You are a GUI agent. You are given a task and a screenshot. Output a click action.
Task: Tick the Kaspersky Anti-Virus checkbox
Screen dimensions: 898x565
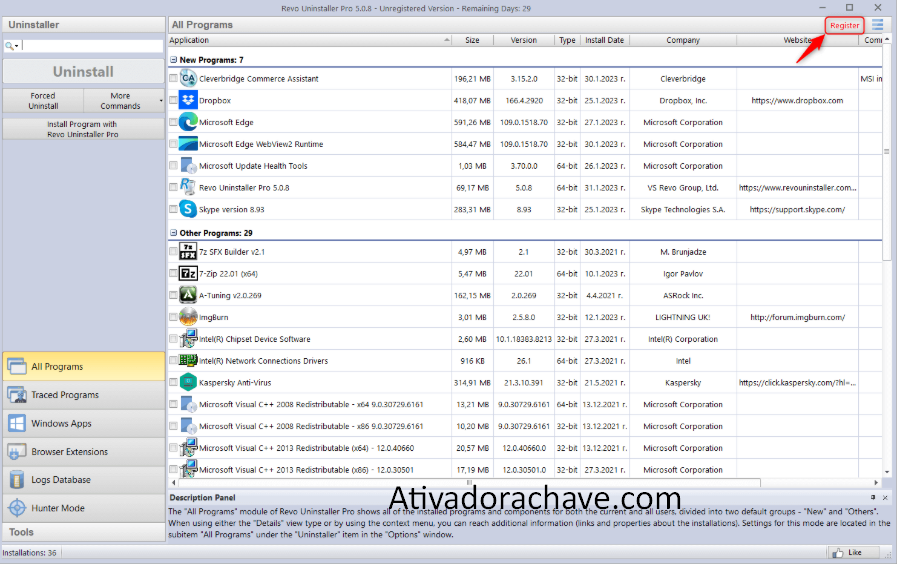pyautogui.click(x=173, y=382)
